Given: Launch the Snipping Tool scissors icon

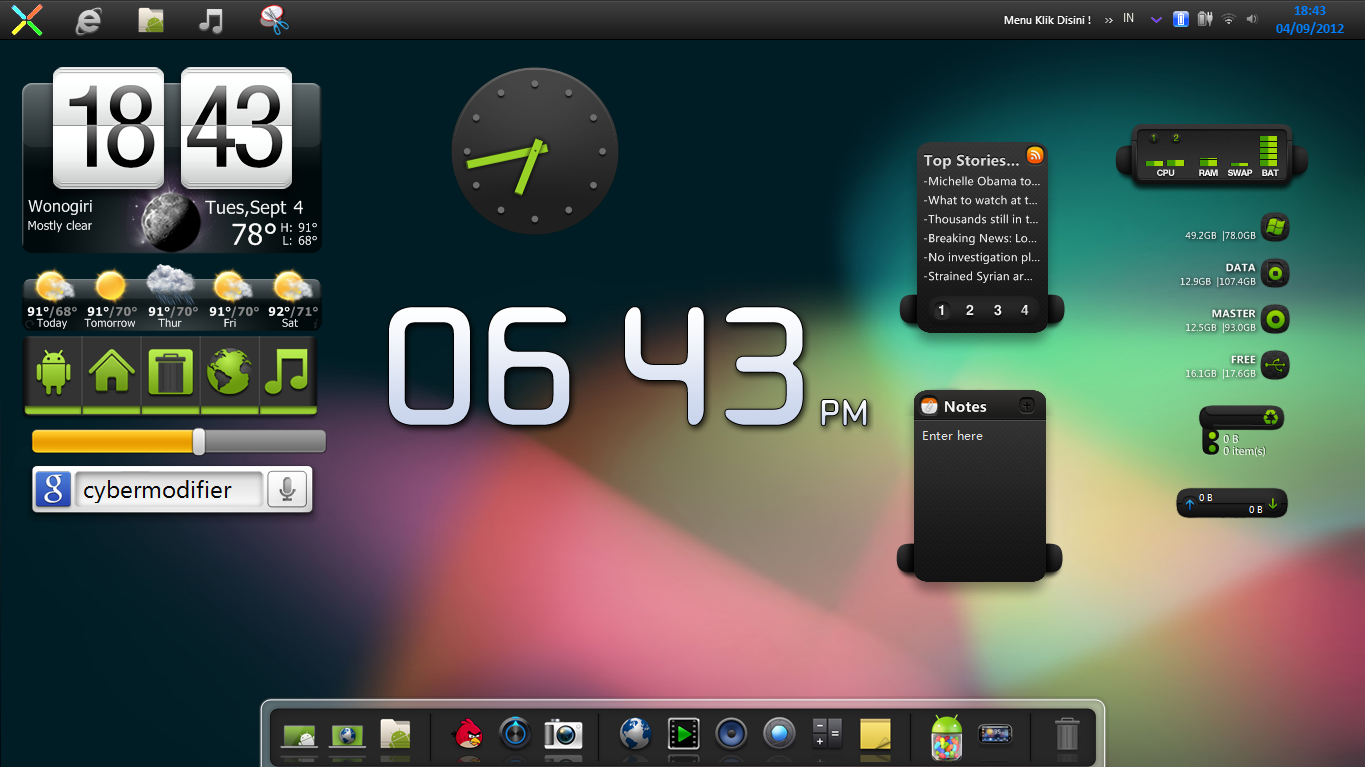Looking at the screenshot, I should (x=274, y=19).
